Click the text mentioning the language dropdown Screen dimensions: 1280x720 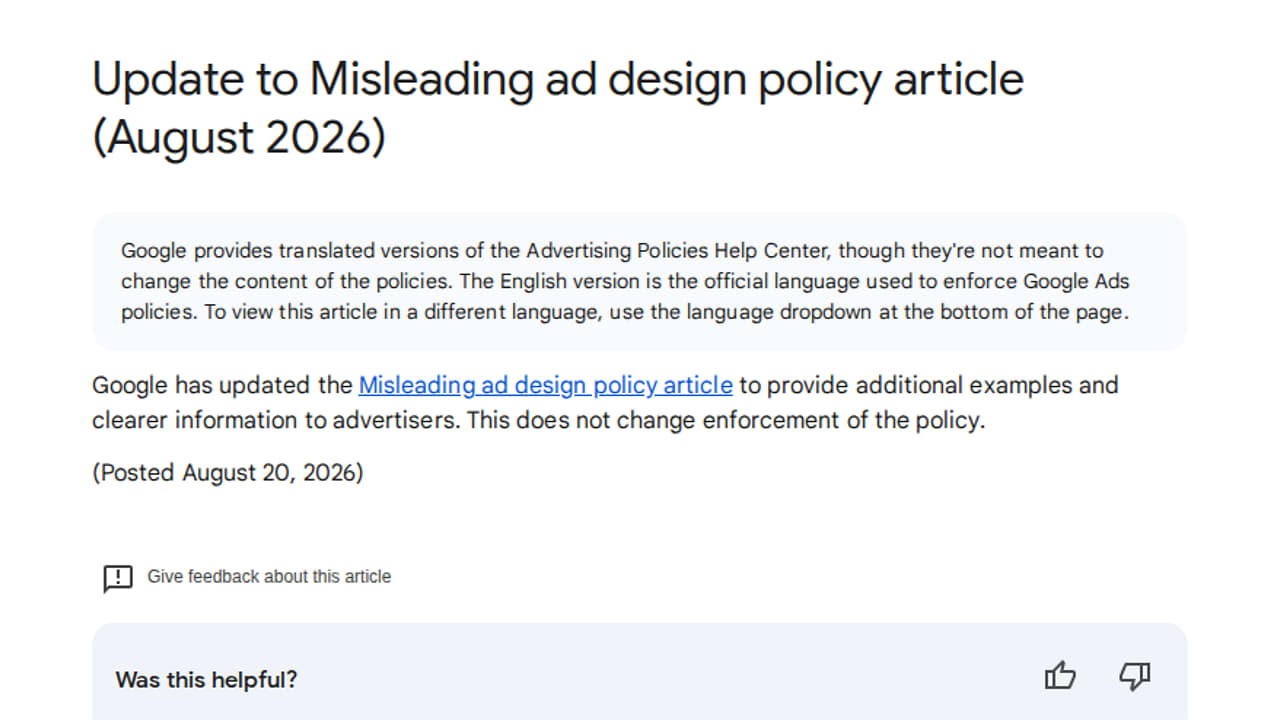(667, 312)
